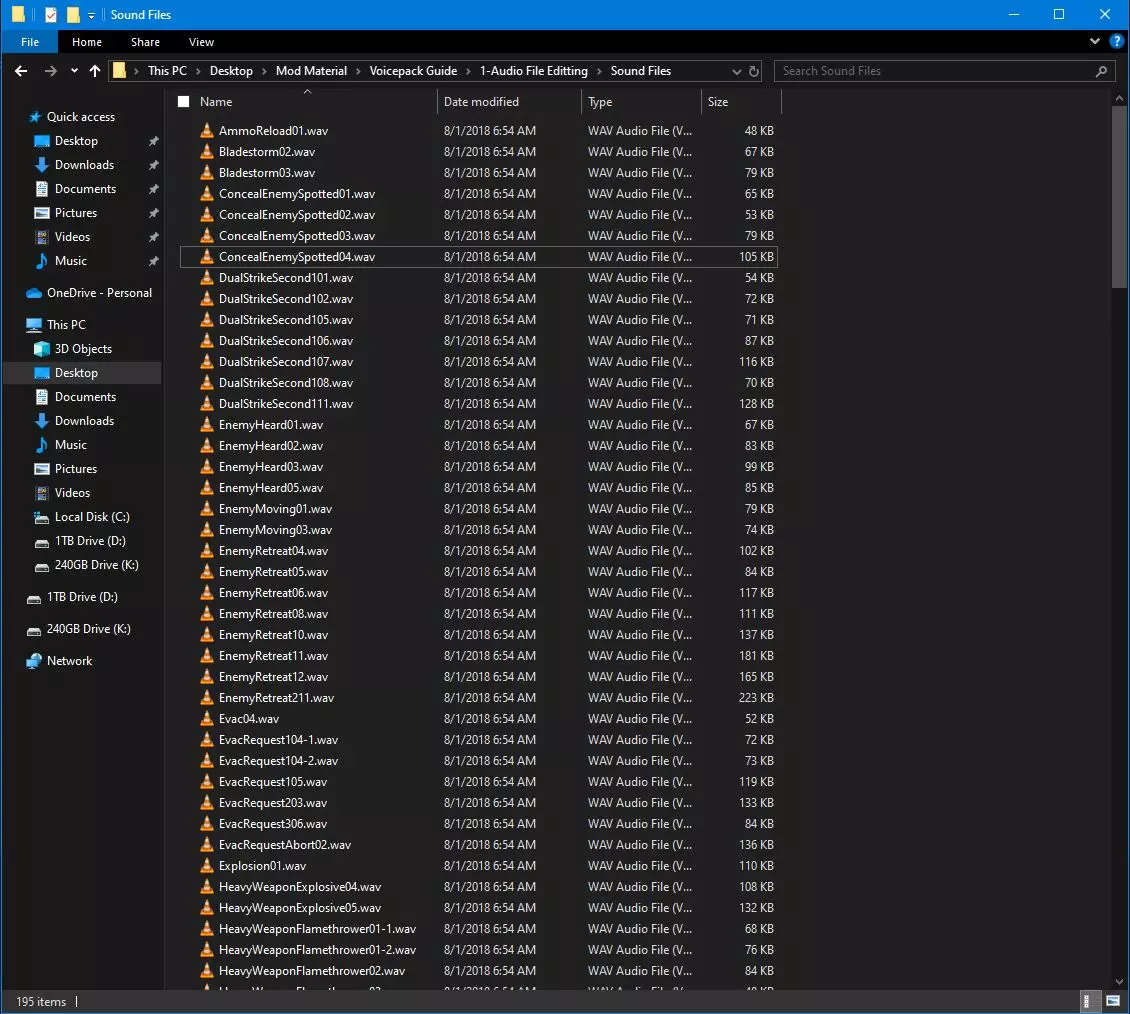This screenshot has width=1130, height=1014.
Task: Go up one folder level
Action: click(x=94, y=71)
